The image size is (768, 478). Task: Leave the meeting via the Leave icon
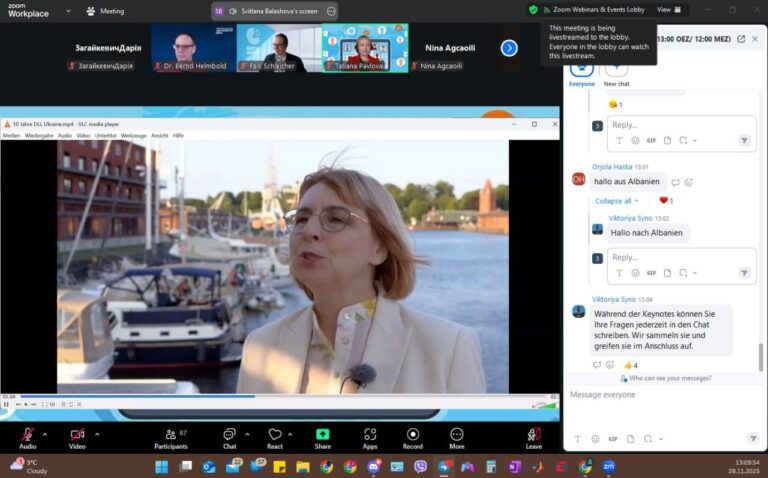point(533,434)
